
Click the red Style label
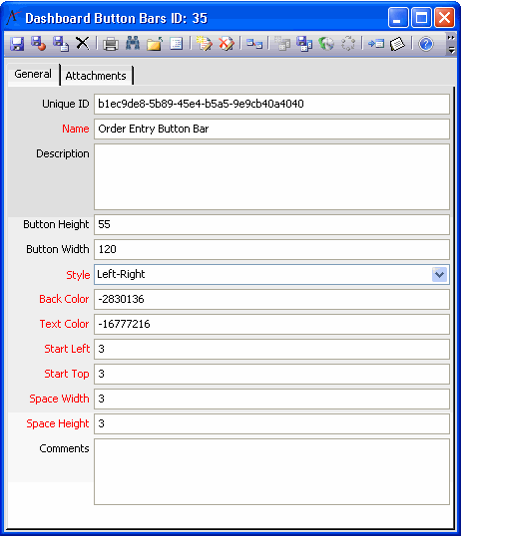pos(78,275)
